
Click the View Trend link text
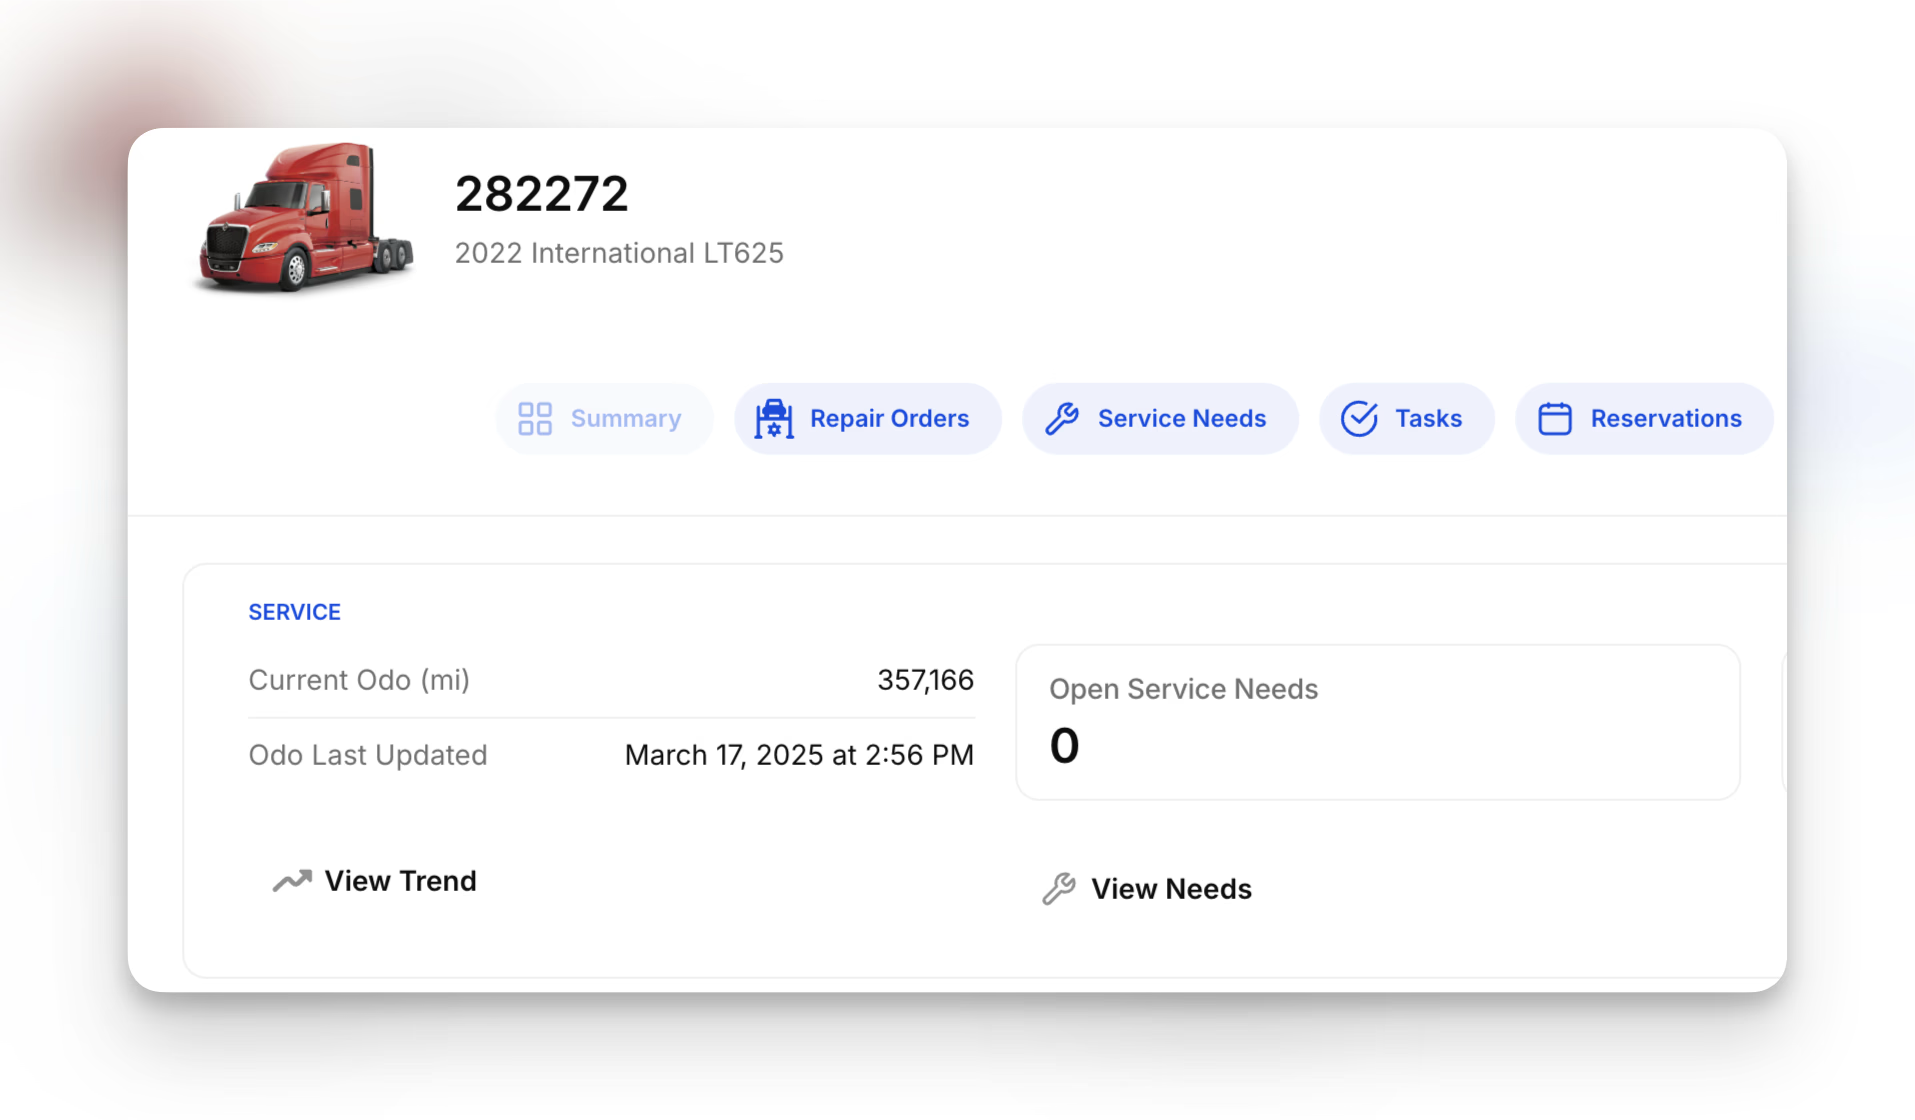(400, 881)
